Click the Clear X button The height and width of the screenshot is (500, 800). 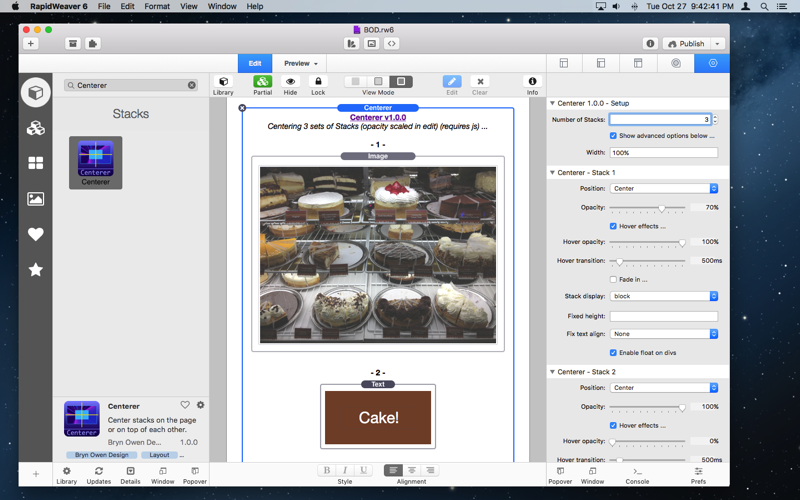[480, 85]
